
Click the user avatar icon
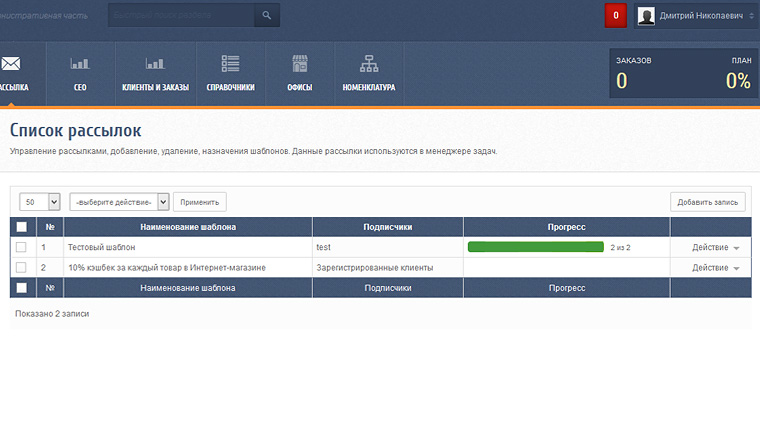pos(646,15)
